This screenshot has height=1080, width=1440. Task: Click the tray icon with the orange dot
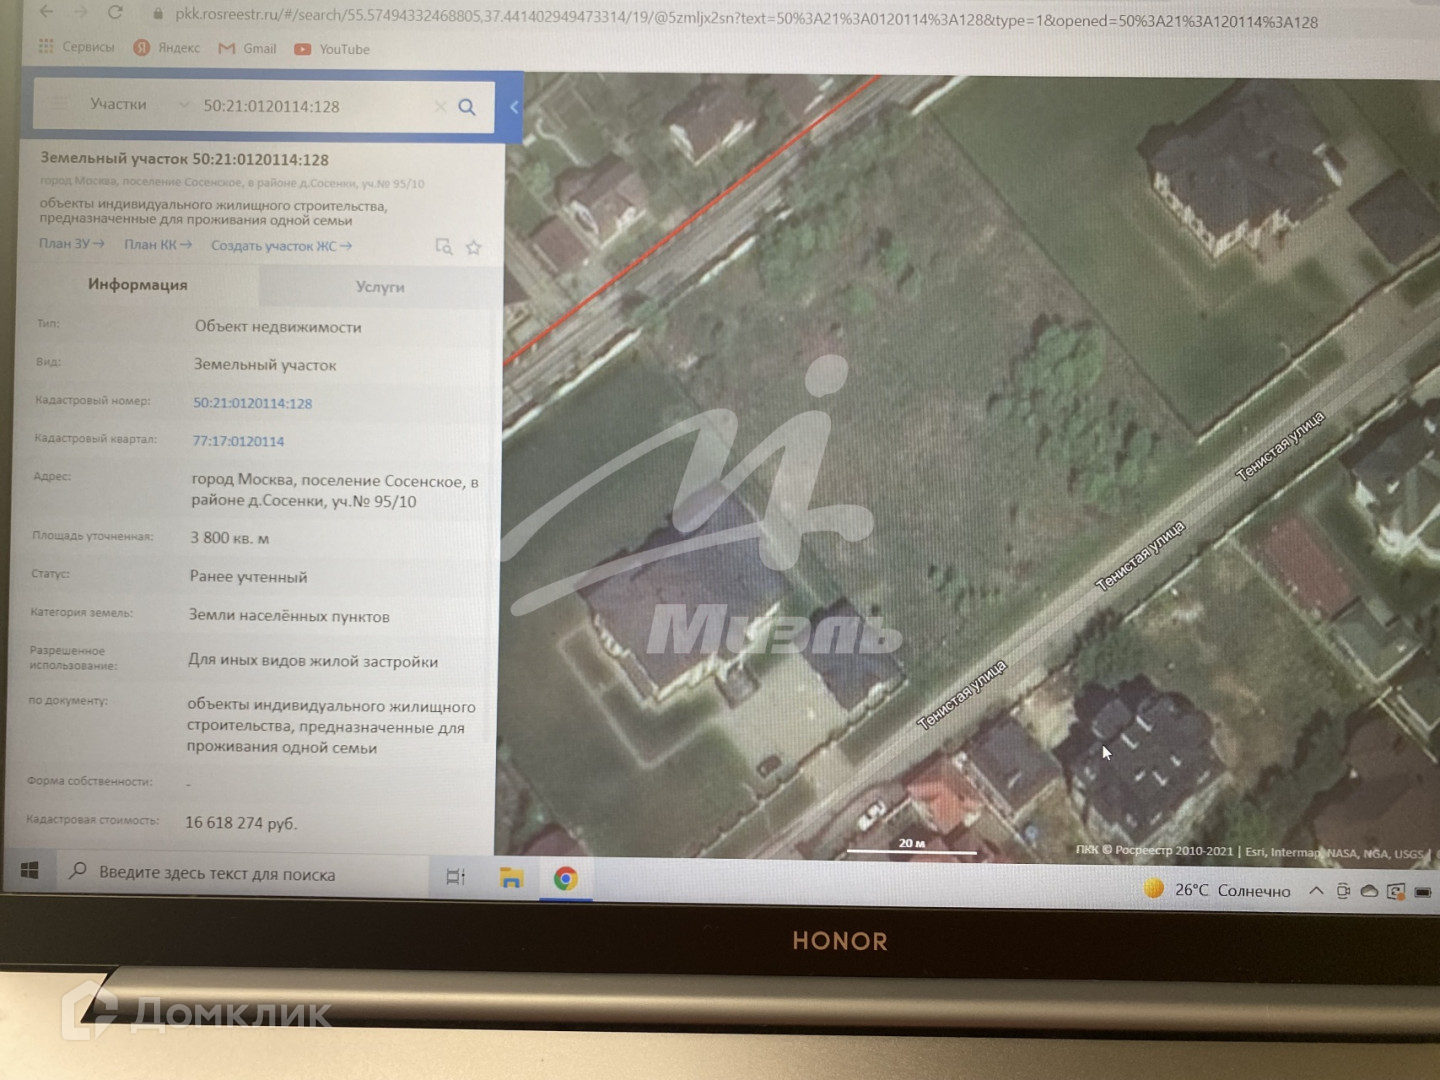click(x=1396, y=892)
